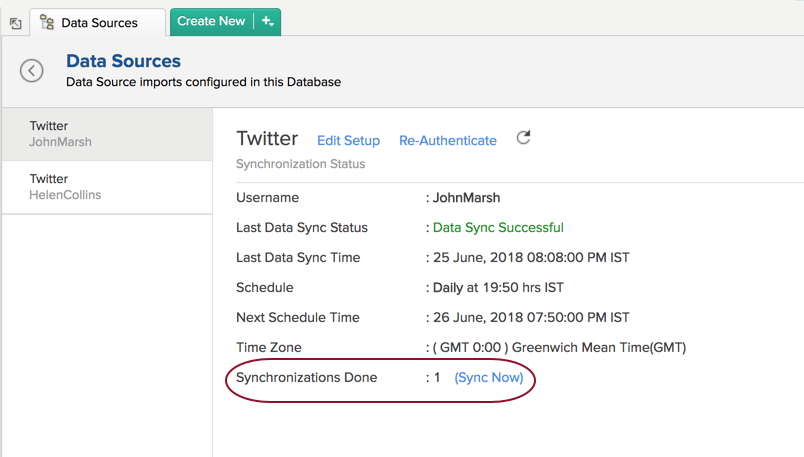Click the Username label
The height and width of the screenshot is (457, 804).
(x=267, y=198)
